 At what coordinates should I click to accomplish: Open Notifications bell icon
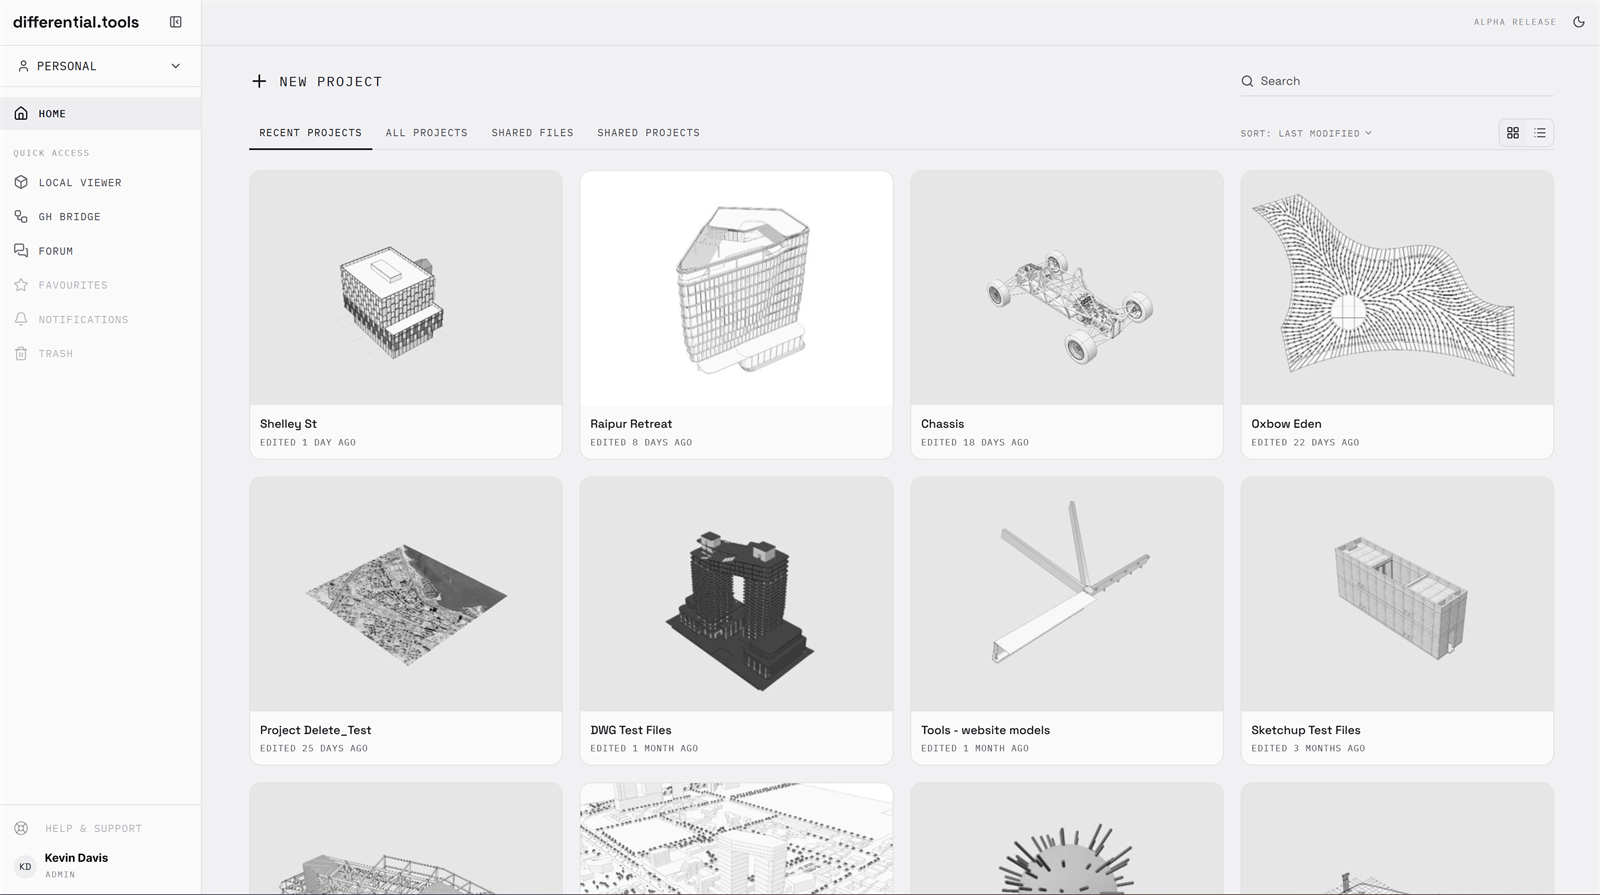click(21, 319)
